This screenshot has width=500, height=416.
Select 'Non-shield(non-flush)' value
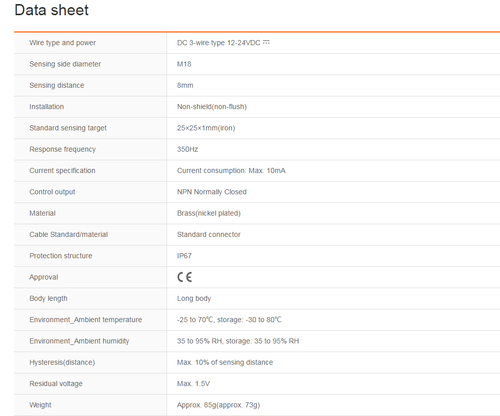[212, 107]
